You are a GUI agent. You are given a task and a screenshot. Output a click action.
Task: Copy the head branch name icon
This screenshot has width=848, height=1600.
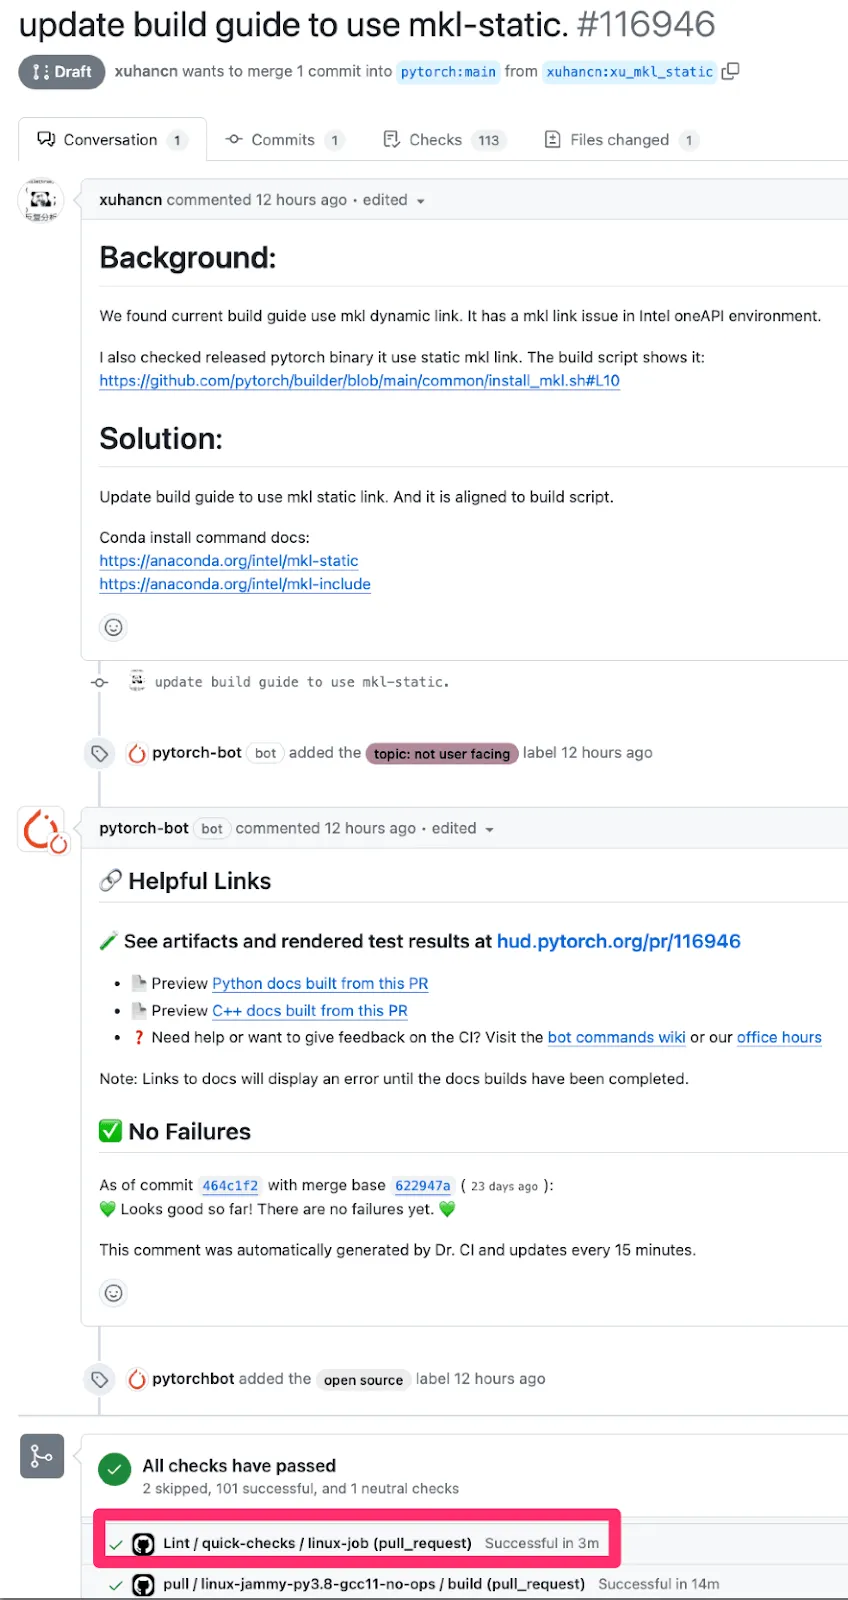tap(731, 71)
